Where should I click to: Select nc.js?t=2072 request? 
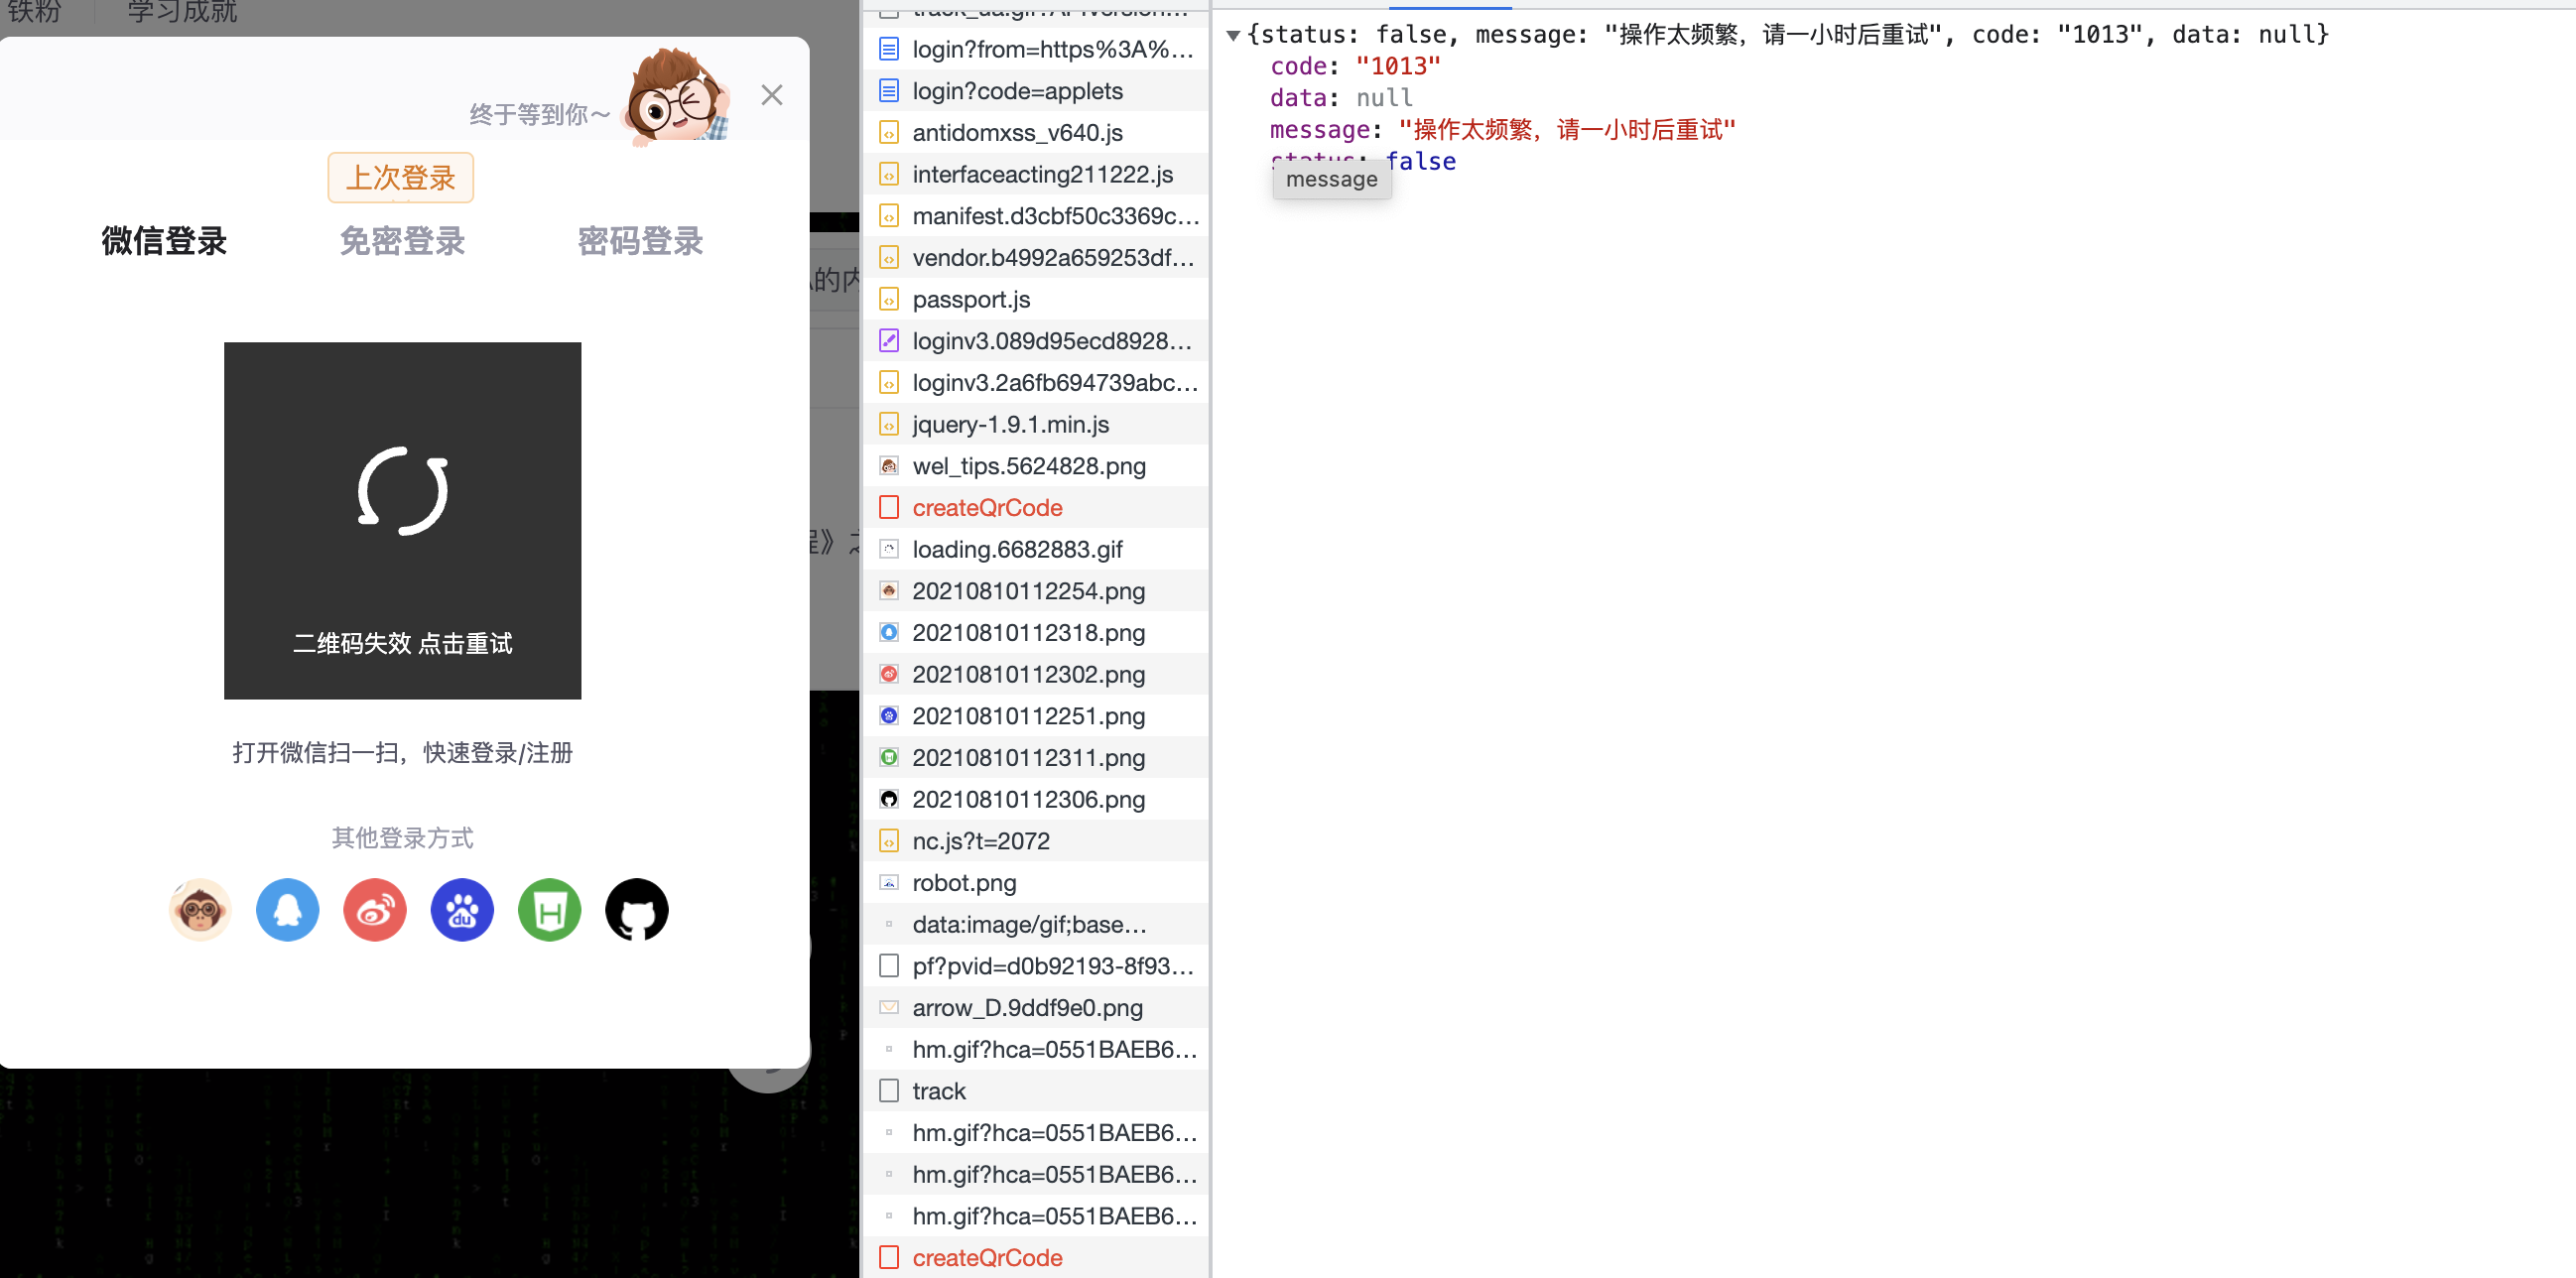tap(1035, 841)
